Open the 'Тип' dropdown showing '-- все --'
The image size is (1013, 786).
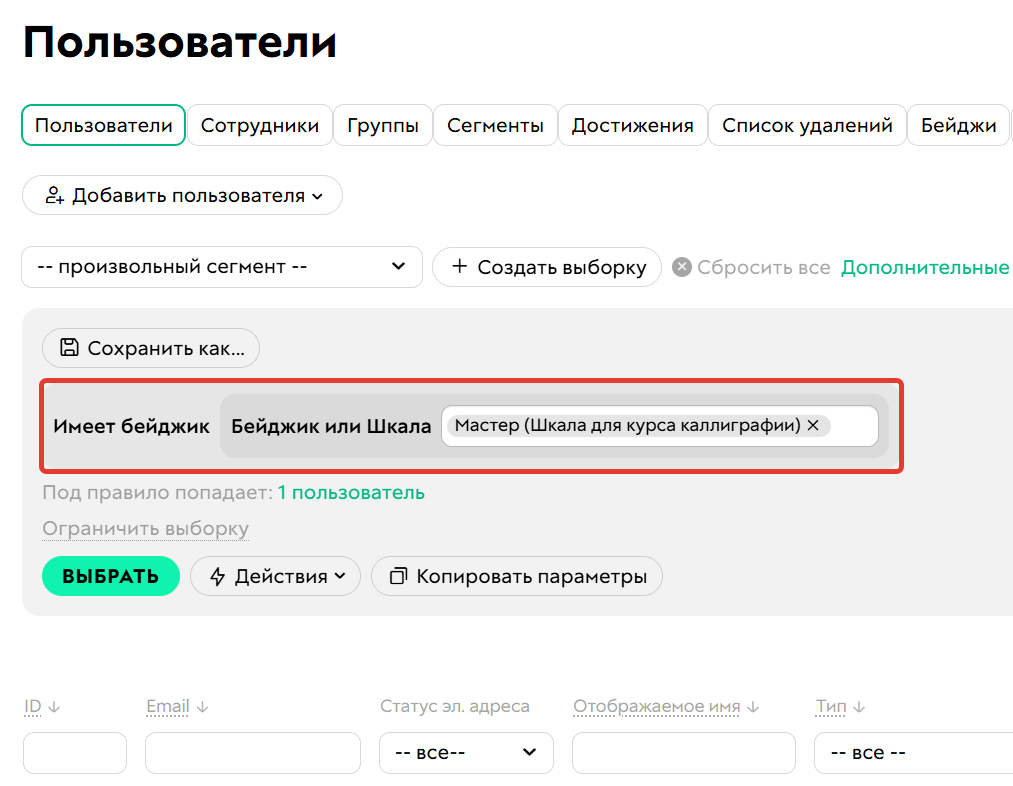(x=913, y=753)
